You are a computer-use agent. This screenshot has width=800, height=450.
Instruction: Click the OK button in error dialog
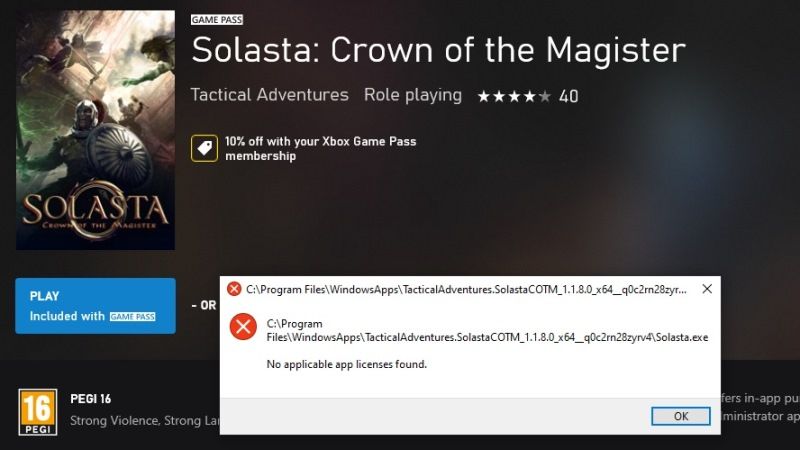pos(681,416)
